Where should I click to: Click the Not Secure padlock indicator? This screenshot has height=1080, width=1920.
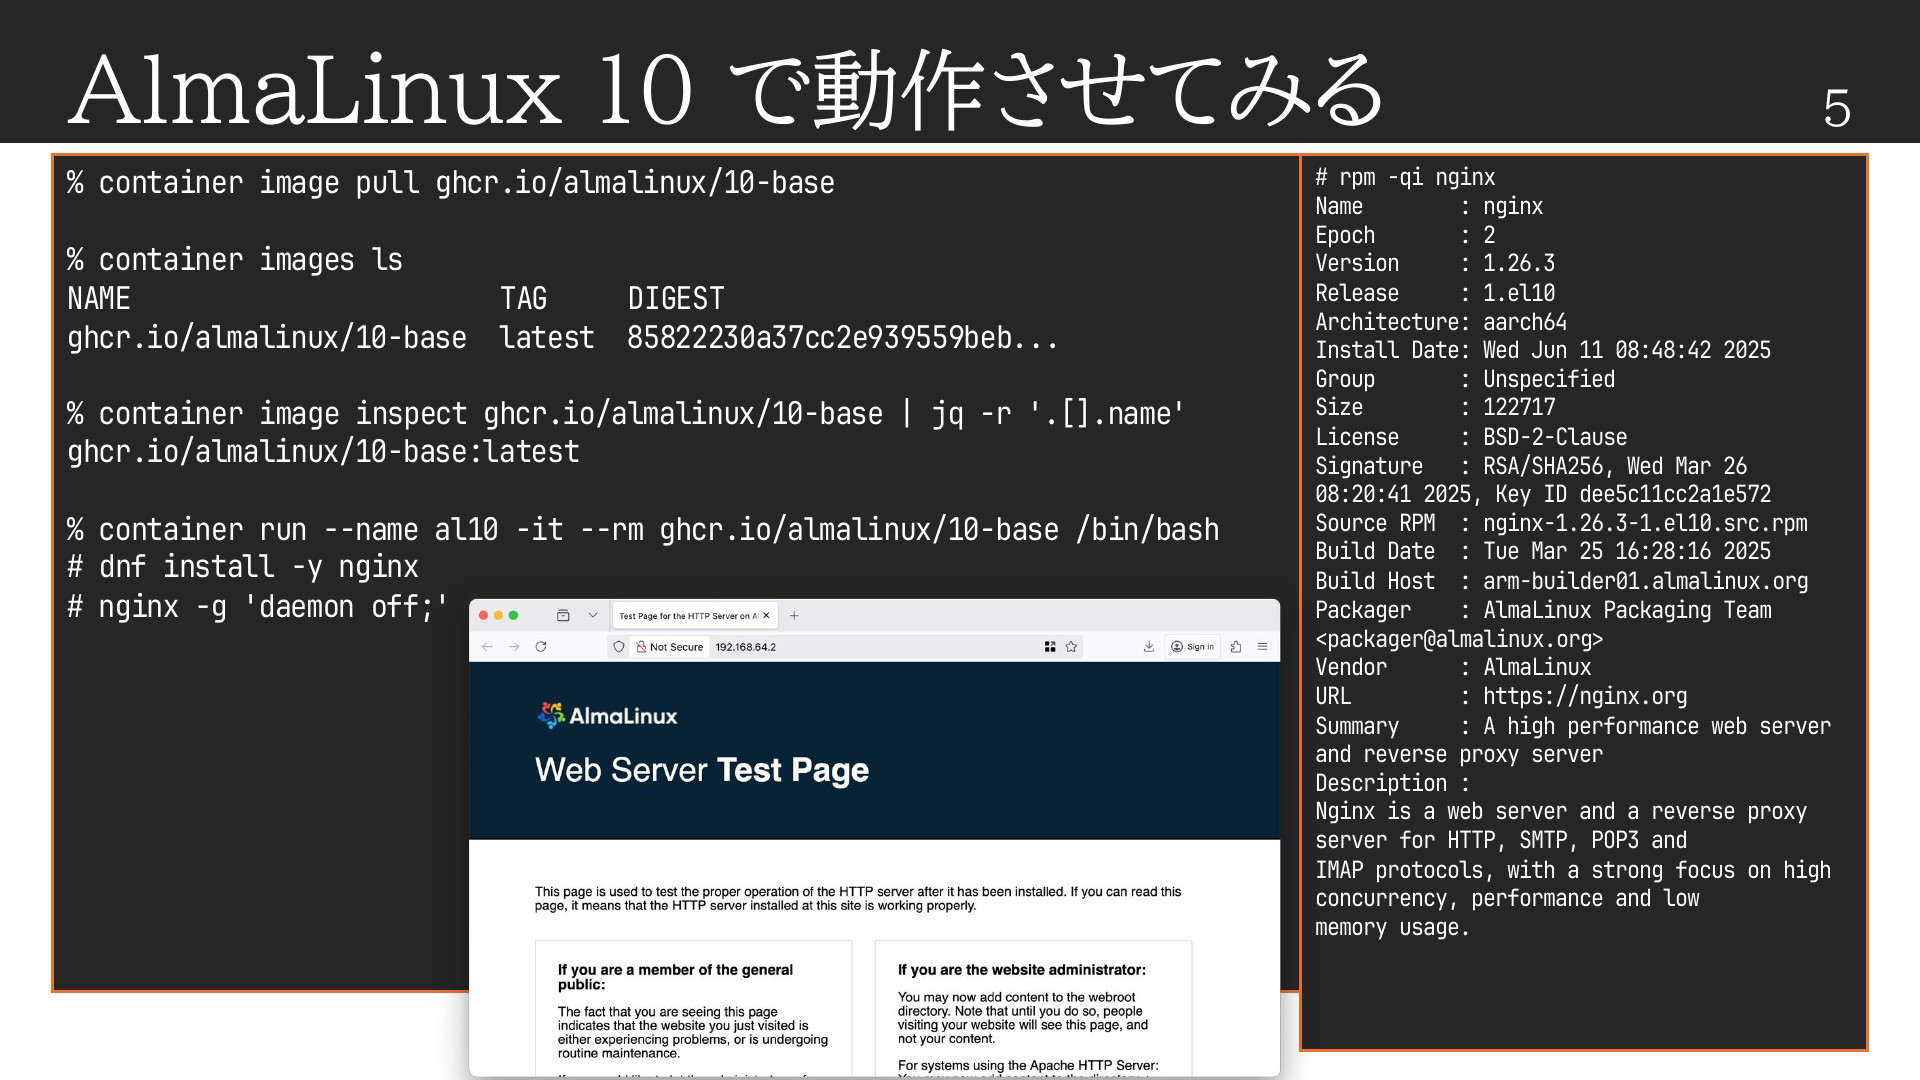[x=669, y=647]
